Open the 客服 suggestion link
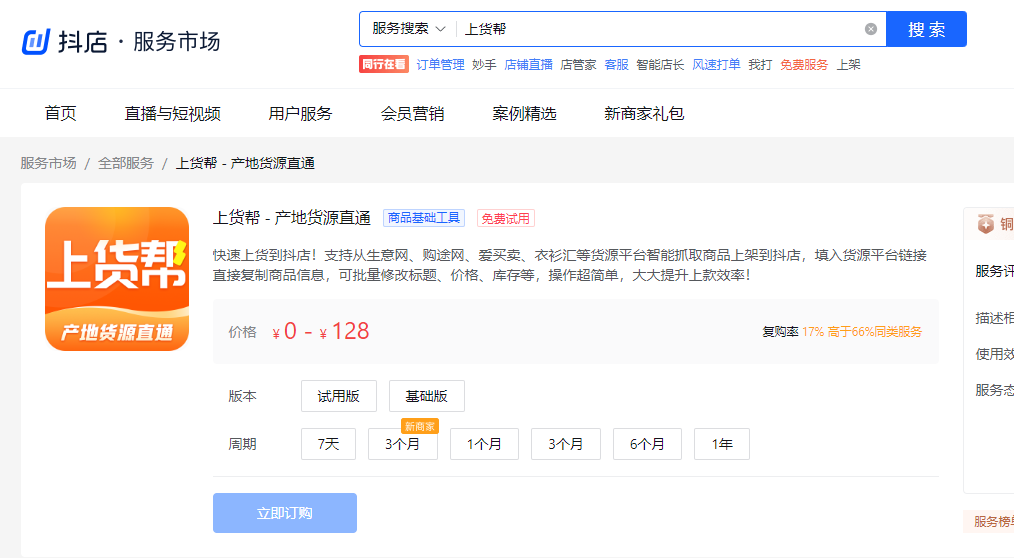The width and height of the screenshot is (1014, 558). [x=616, y=65]
